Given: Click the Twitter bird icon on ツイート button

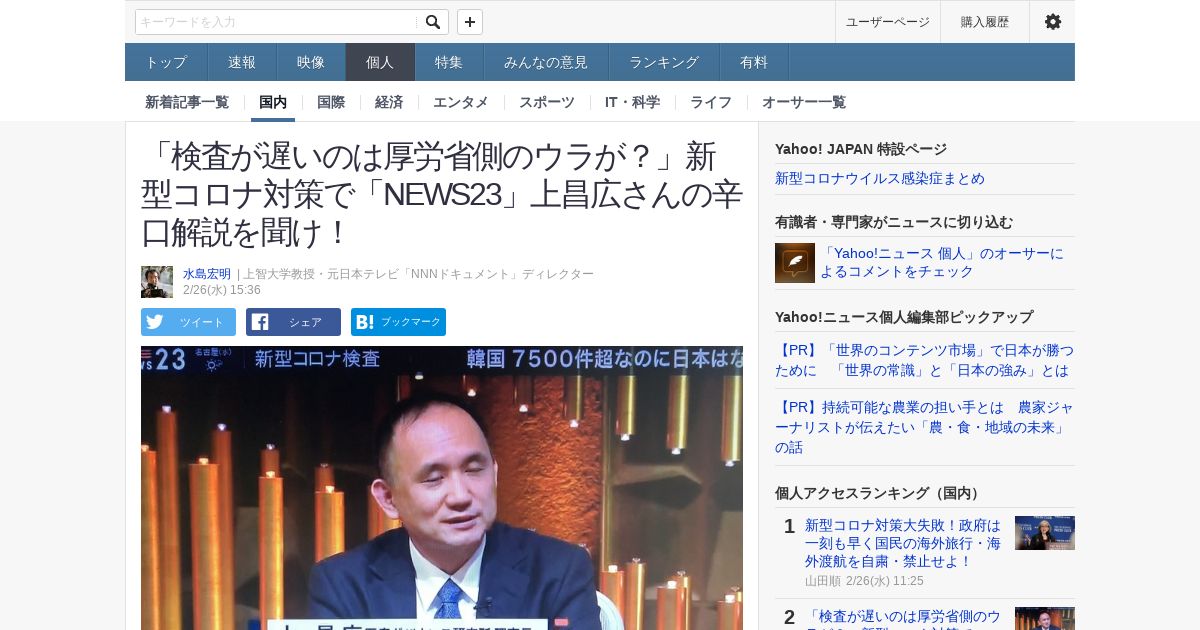Looking at the screenshot, I should coord(154,322).
